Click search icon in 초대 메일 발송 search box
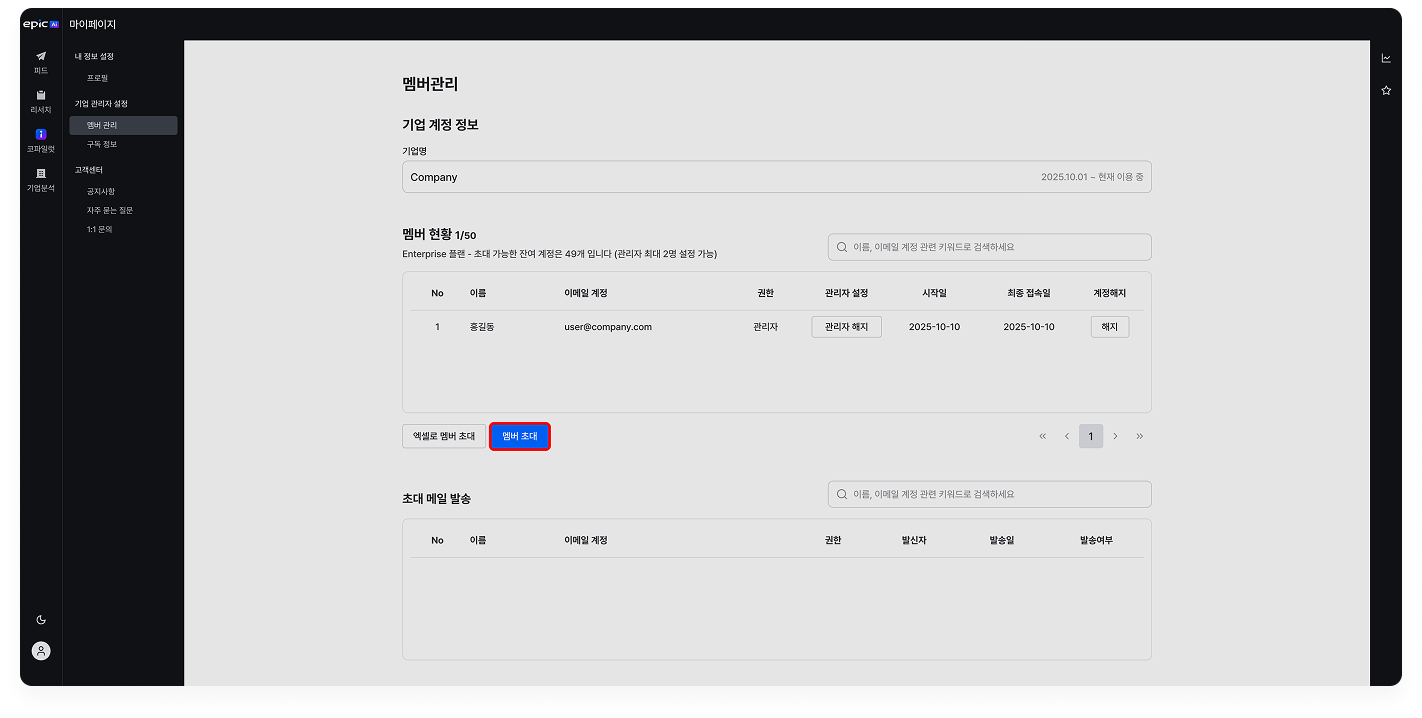The height and width of the screenshot is (718, 1422). coord(842,494)
